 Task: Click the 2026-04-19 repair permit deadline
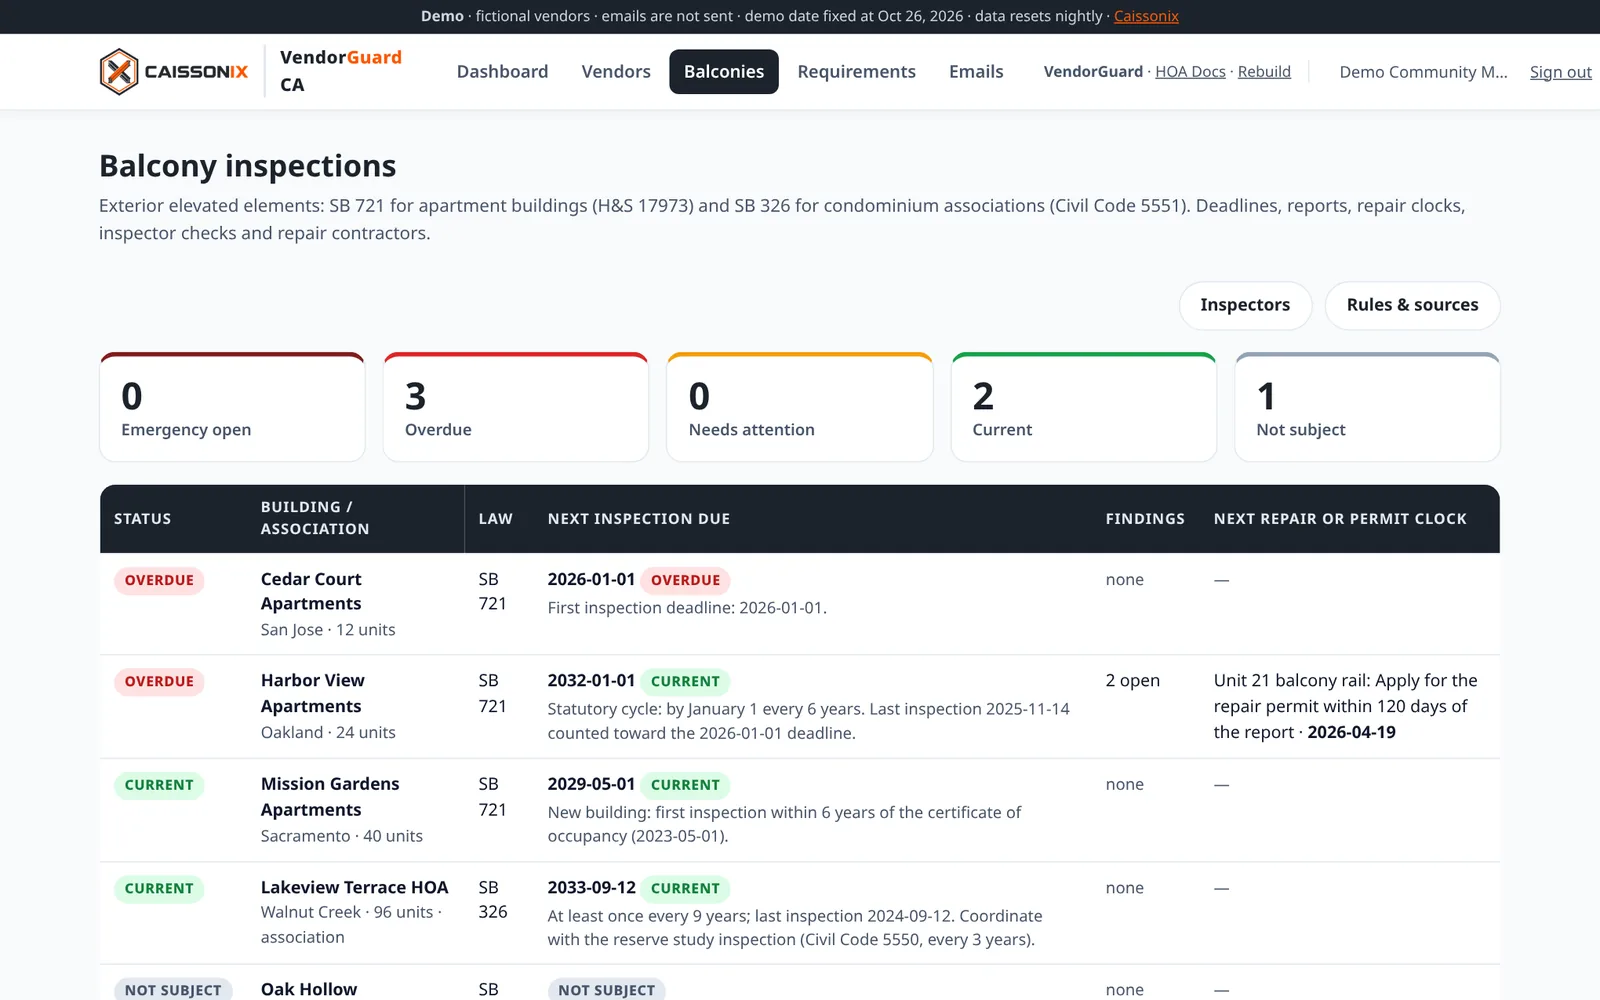(1351, 732)
